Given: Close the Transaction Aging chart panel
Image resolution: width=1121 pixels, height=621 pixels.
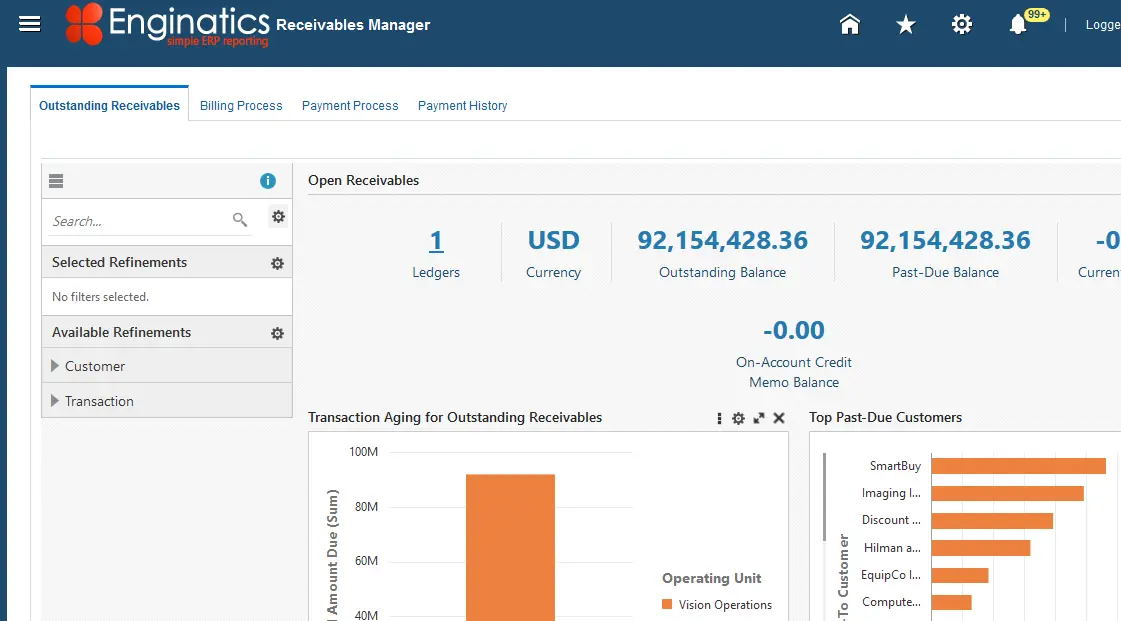Looking at the screenshot, I should pos(779,418).
